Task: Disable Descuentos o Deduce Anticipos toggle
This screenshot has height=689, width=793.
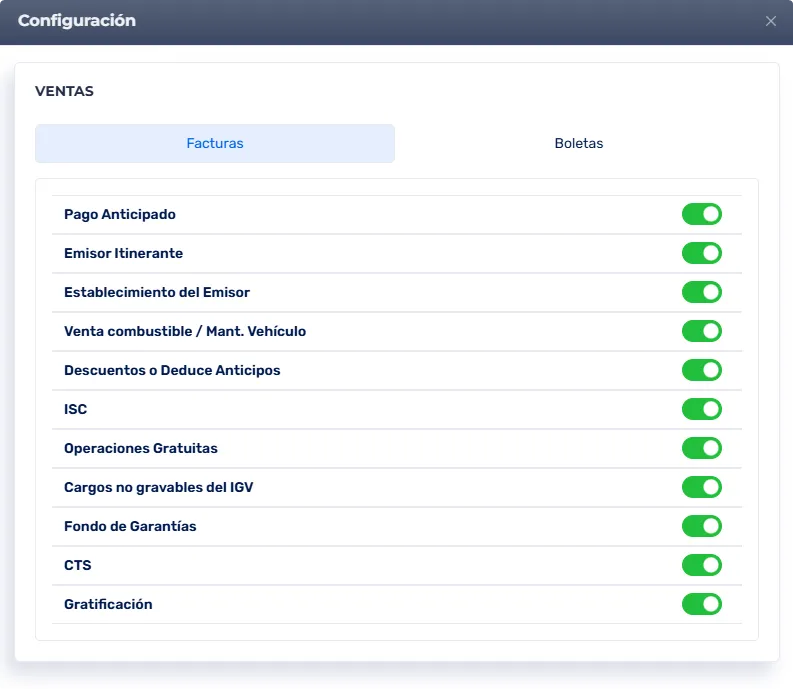Action: point(701,370)
